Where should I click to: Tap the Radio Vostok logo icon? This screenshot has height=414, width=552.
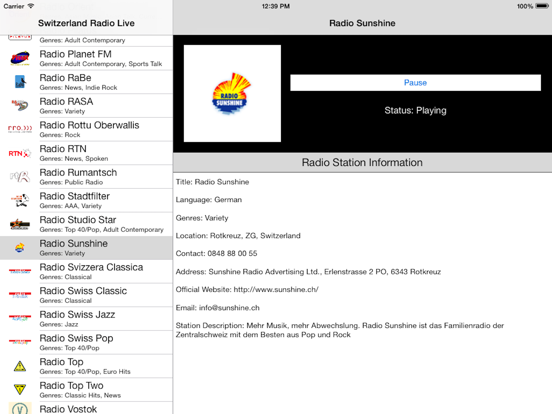click(x=20, y=408)
